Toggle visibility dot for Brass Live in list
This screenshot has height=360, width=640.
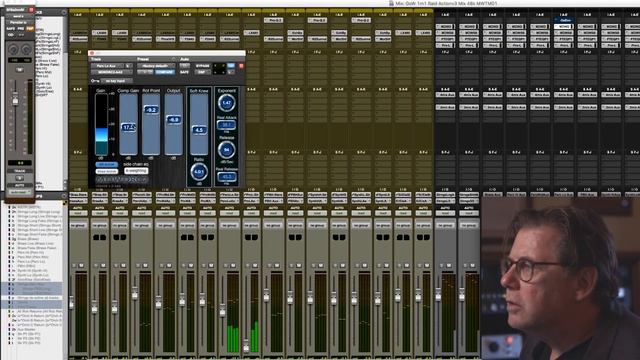pos(10,244)
